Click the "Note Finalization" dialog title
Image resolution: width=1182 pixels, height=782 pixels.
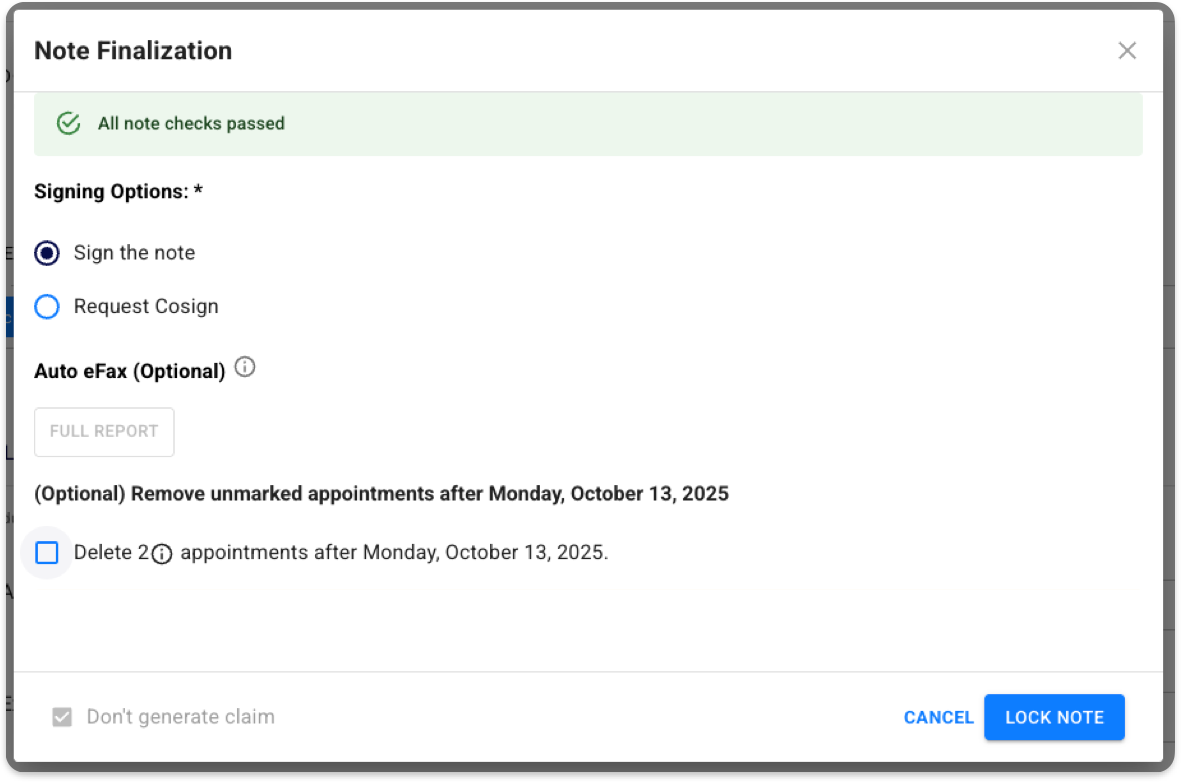point(133,51)
